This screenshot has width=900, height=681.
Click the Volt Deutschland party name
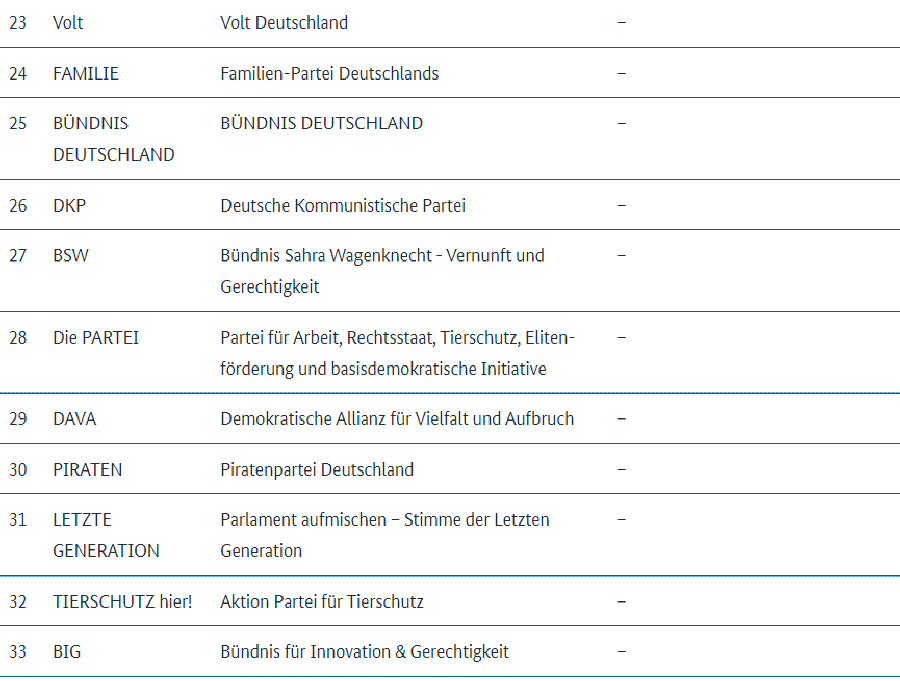coord(284,22)
